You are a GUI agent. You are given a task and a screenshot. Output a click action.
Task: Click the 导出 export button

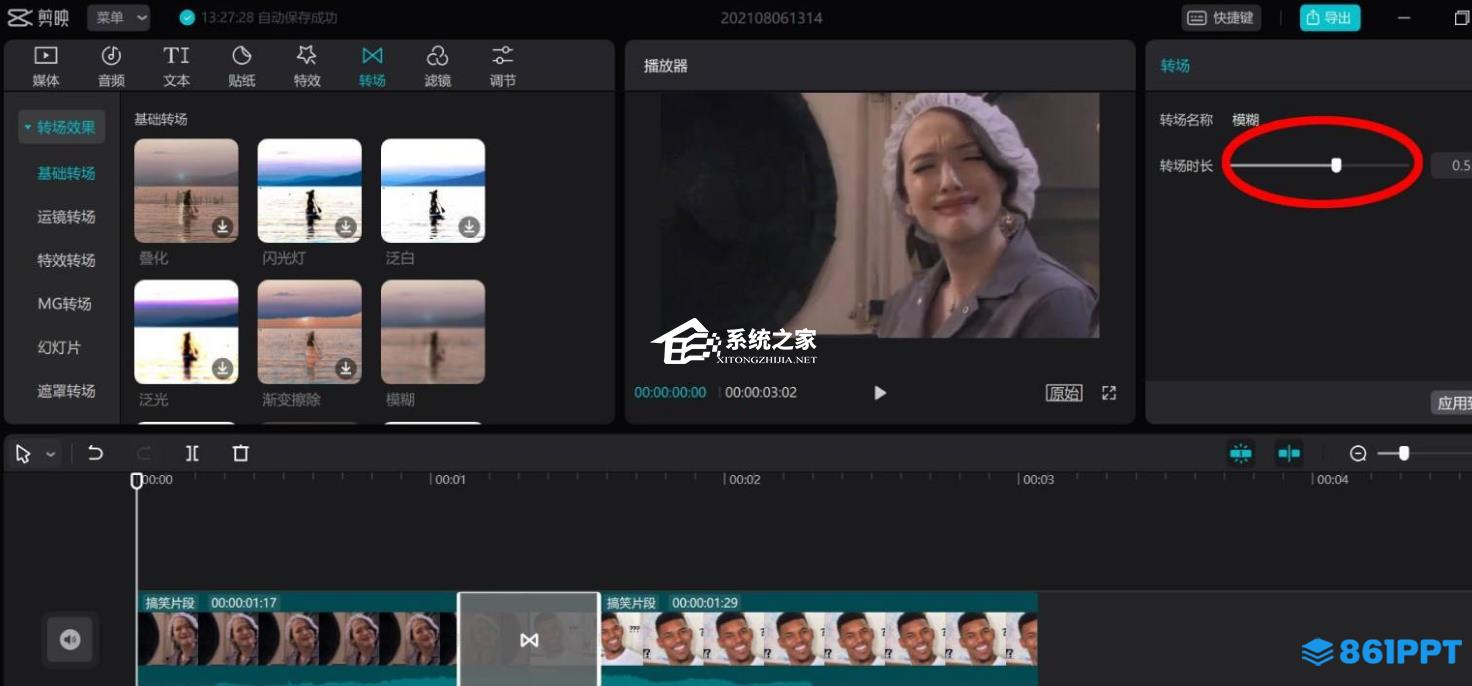(x=1330, y=18)
